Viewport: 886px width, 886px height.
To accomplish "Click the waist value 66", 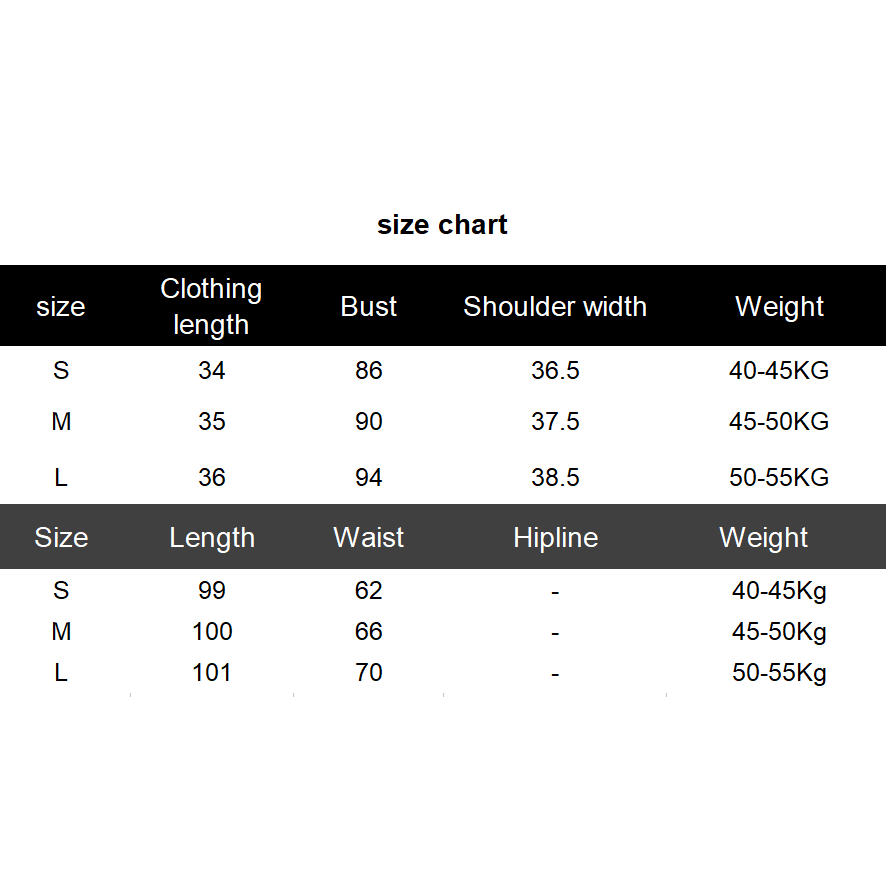I will (369, 631).
